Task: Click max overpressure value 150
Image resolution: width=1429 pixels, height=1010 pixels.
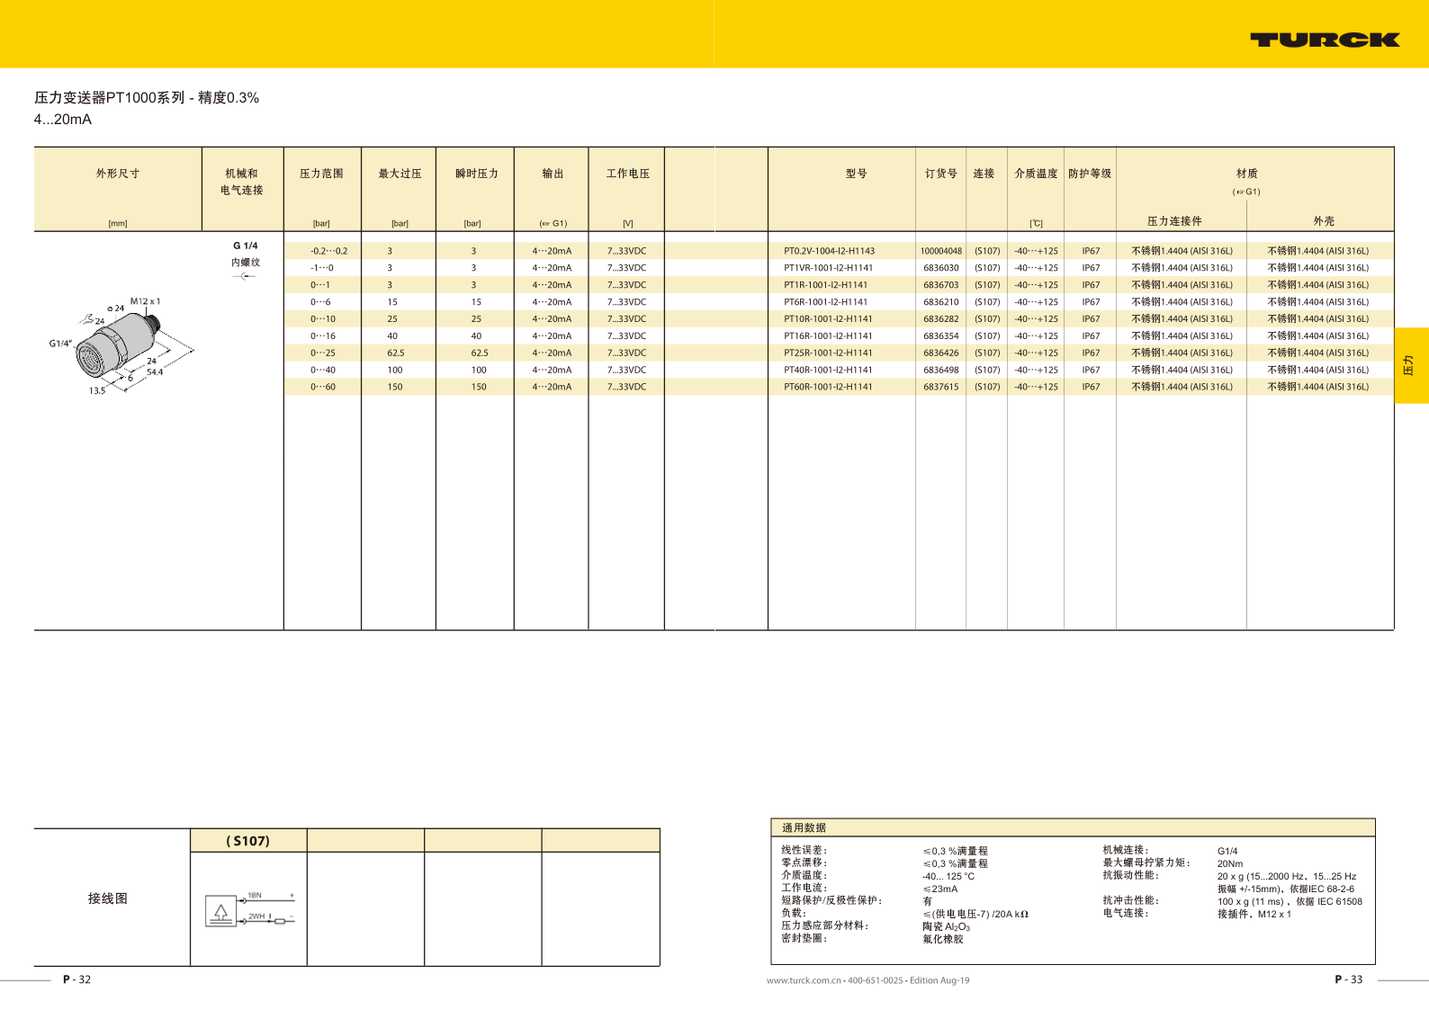Action: (395, 387)
